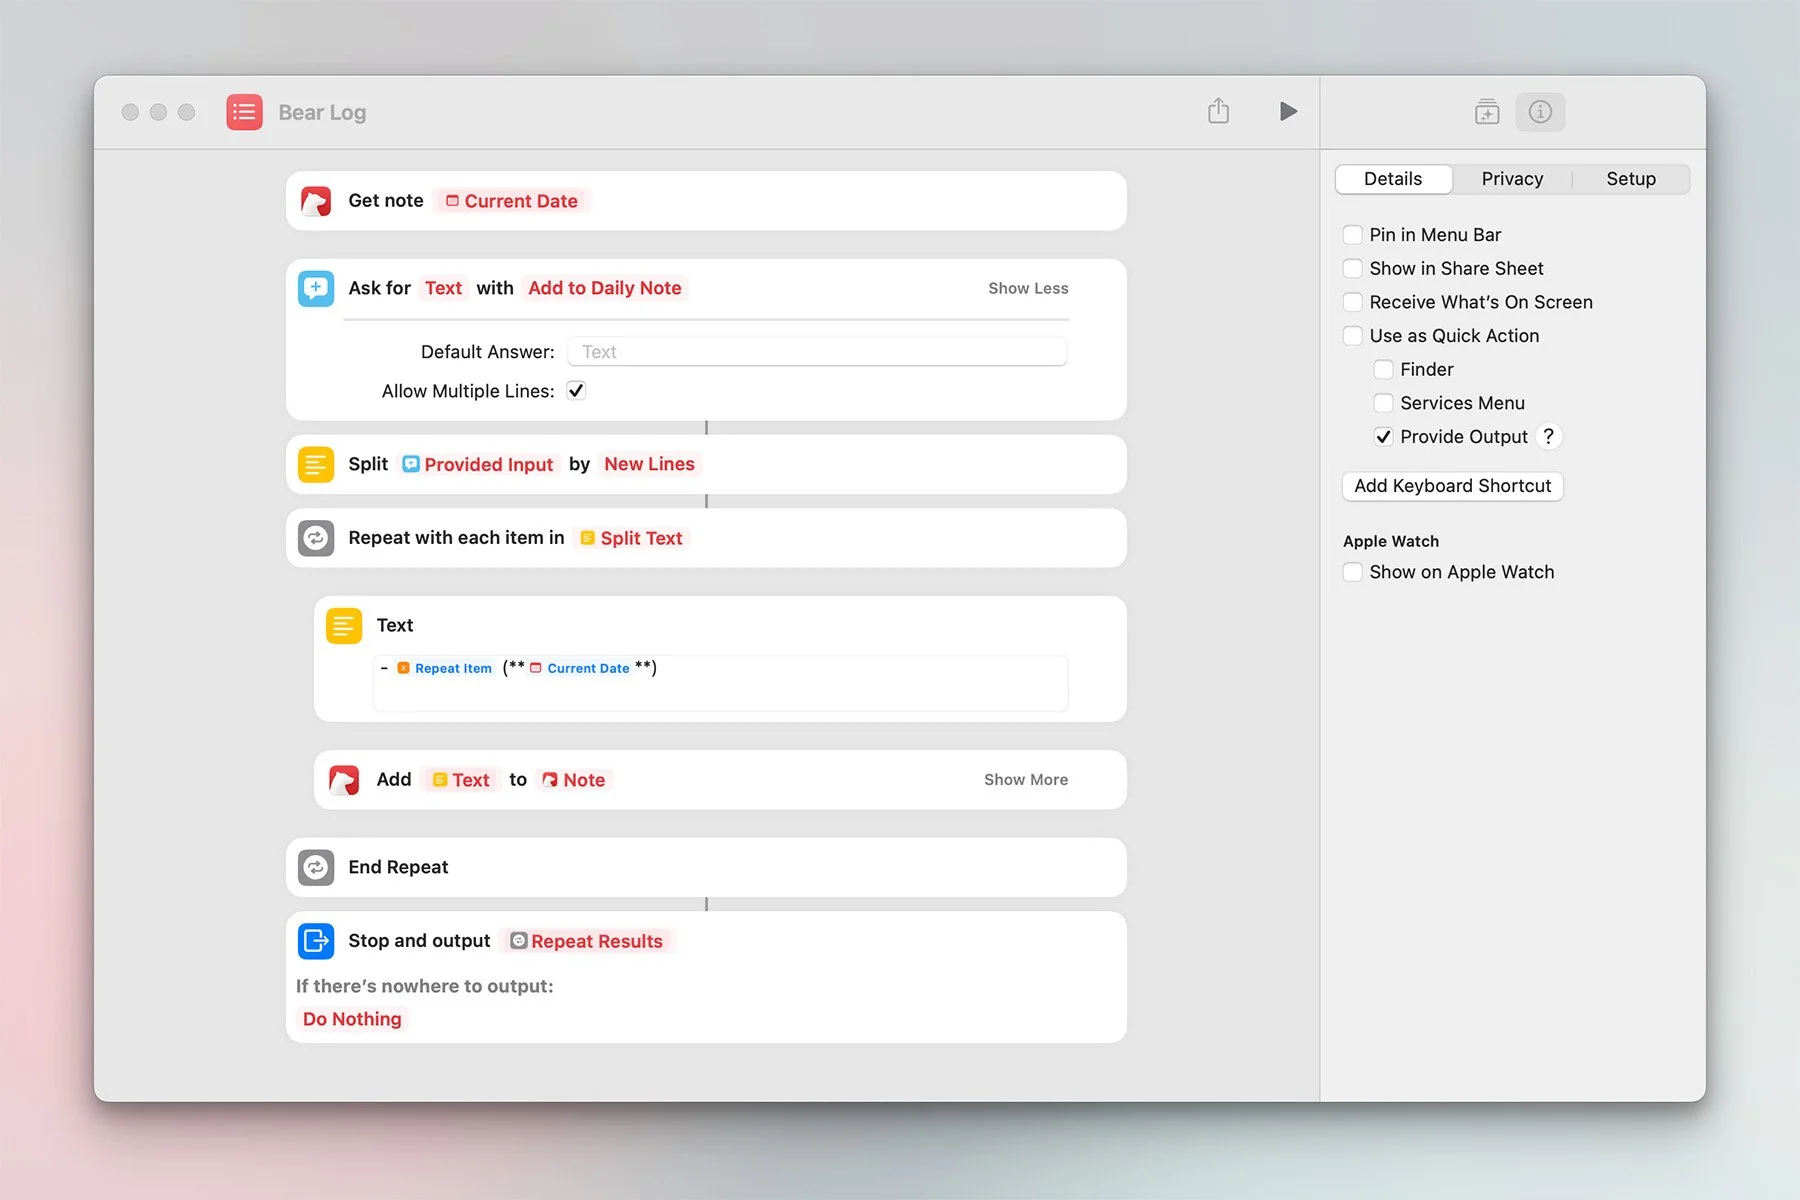Switch to the Details tab
Screen dimensions: 1800x1200
pos(1393,179)
